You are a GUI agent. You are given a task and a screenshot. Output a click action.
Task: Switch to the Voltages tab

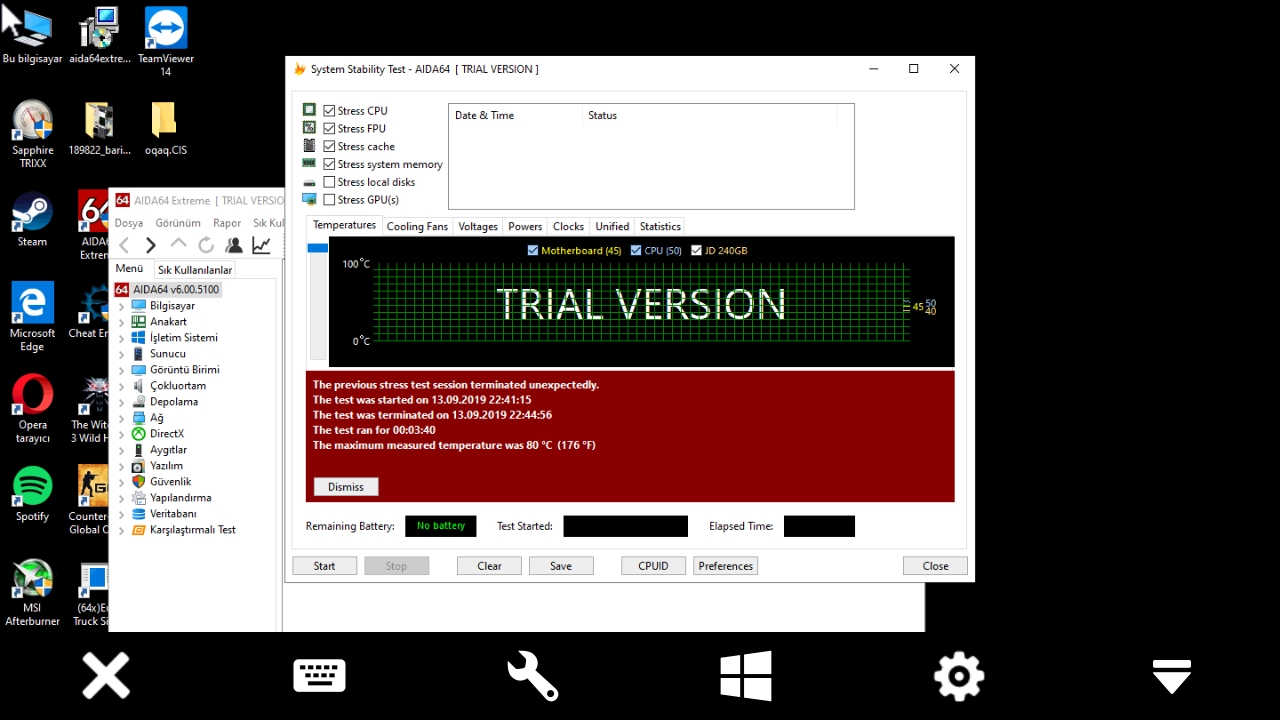(478, 227)
